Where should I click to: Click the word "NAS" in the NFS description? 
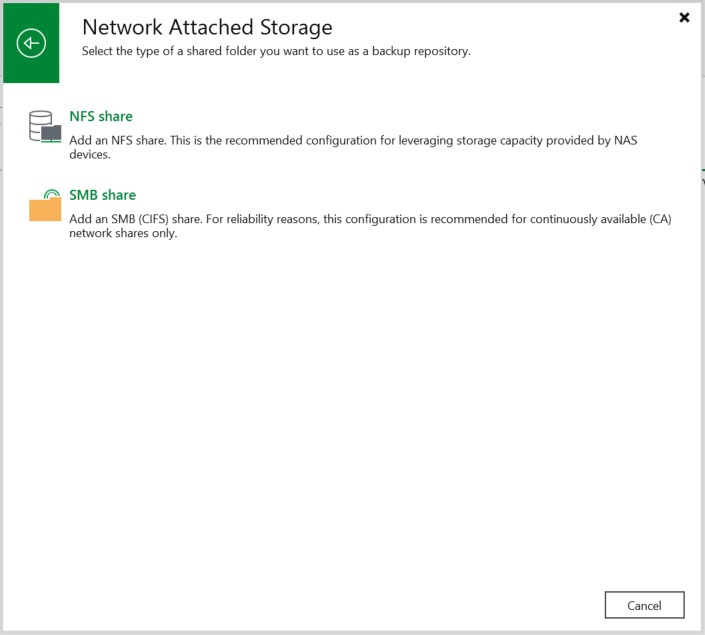tap(626, 140)
